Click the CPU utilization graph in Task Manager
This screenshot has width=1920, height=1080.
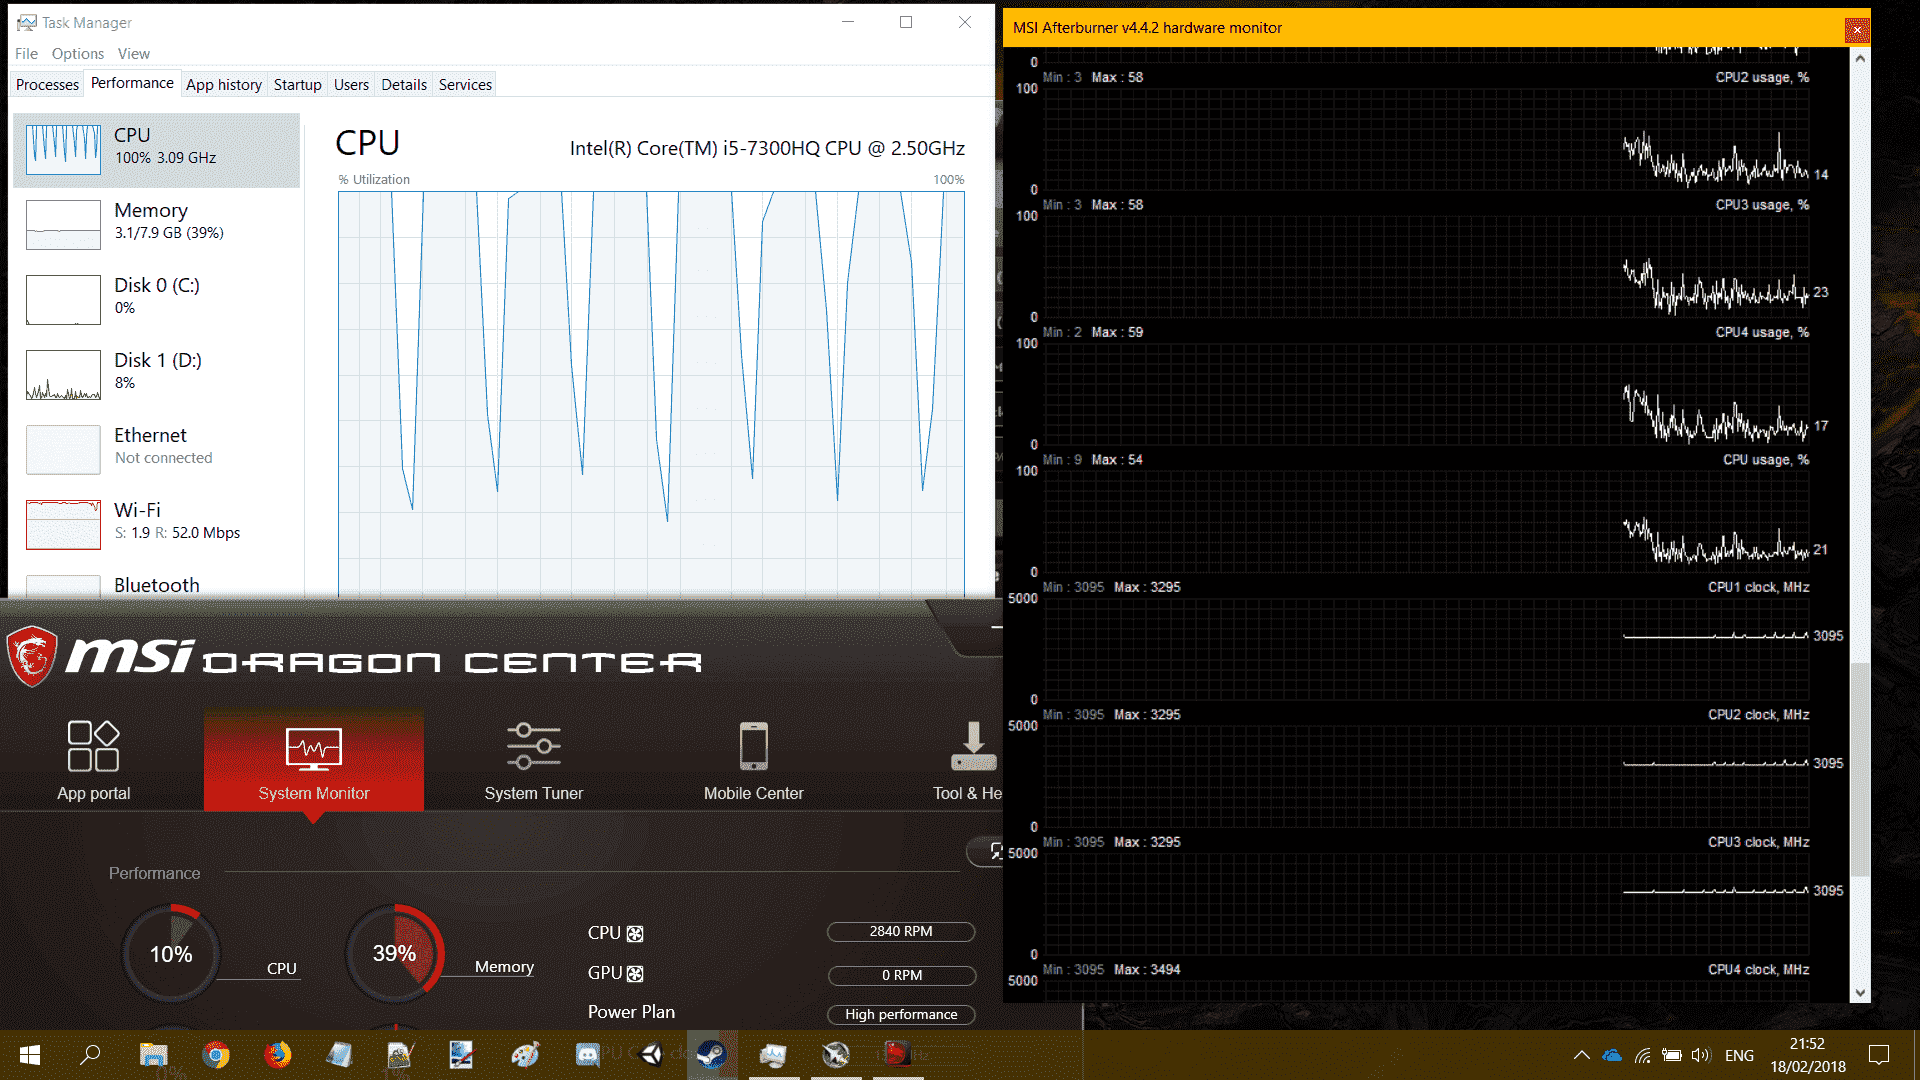click(x=651, y=394)
